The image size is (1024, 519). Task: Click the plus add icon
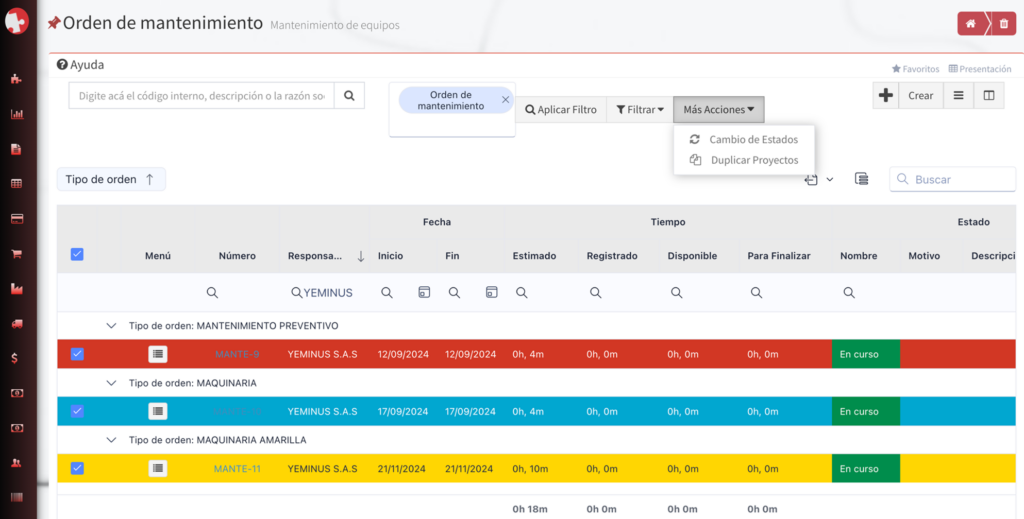click(x=886, y=96)
